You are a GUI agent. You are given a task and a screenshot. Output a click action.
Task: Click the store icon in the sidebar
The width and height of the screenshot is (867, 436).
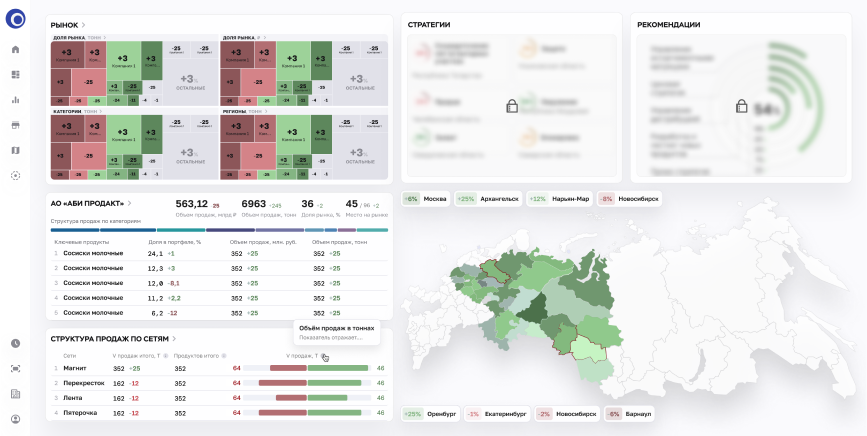click(x=15, y=125)
